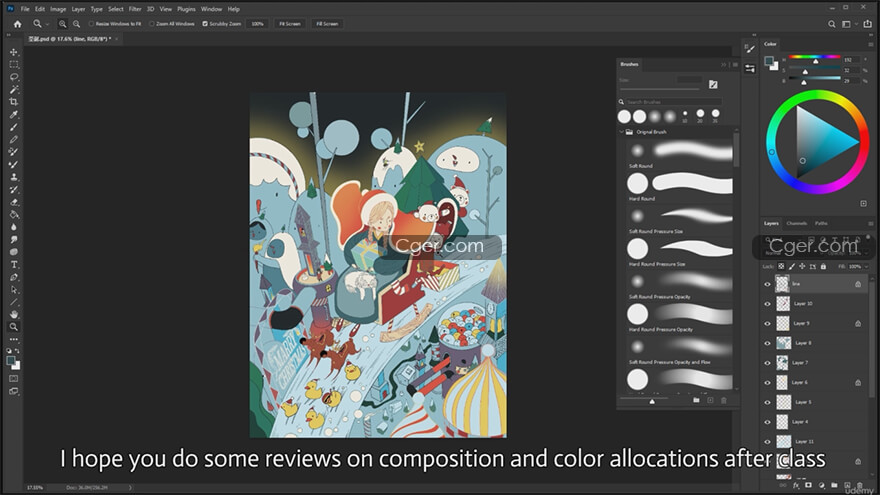Screen dimensions: 880x495
Task: Hide Layer 10 with its eye icon
Action: pyautogui.click(x=767, y=304)
